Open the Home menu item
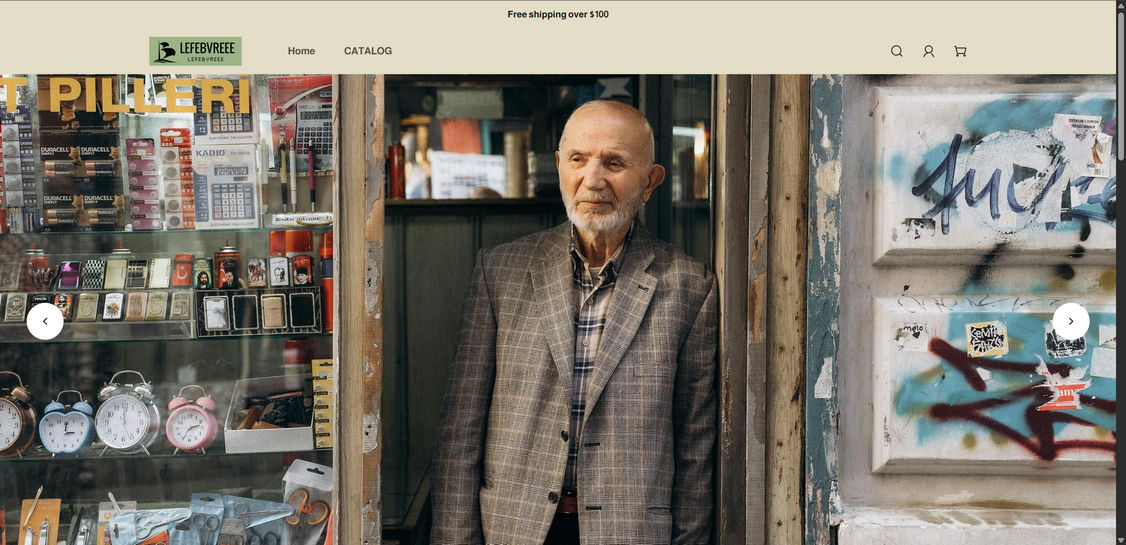This screenshot has width=1126, height=545. click(302, 51)
